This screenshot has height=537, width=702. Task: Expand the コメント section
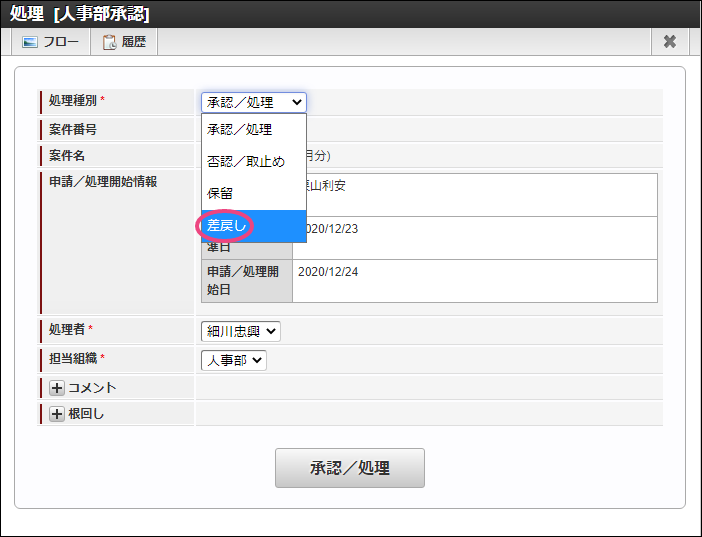coord(92,388)
